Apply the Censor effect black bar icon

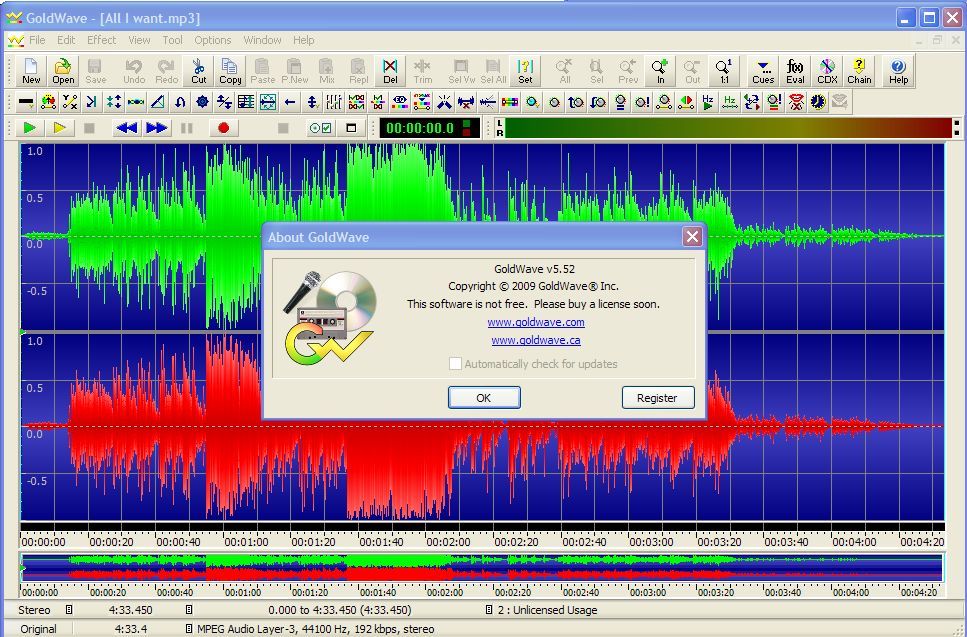click(26, 102)
